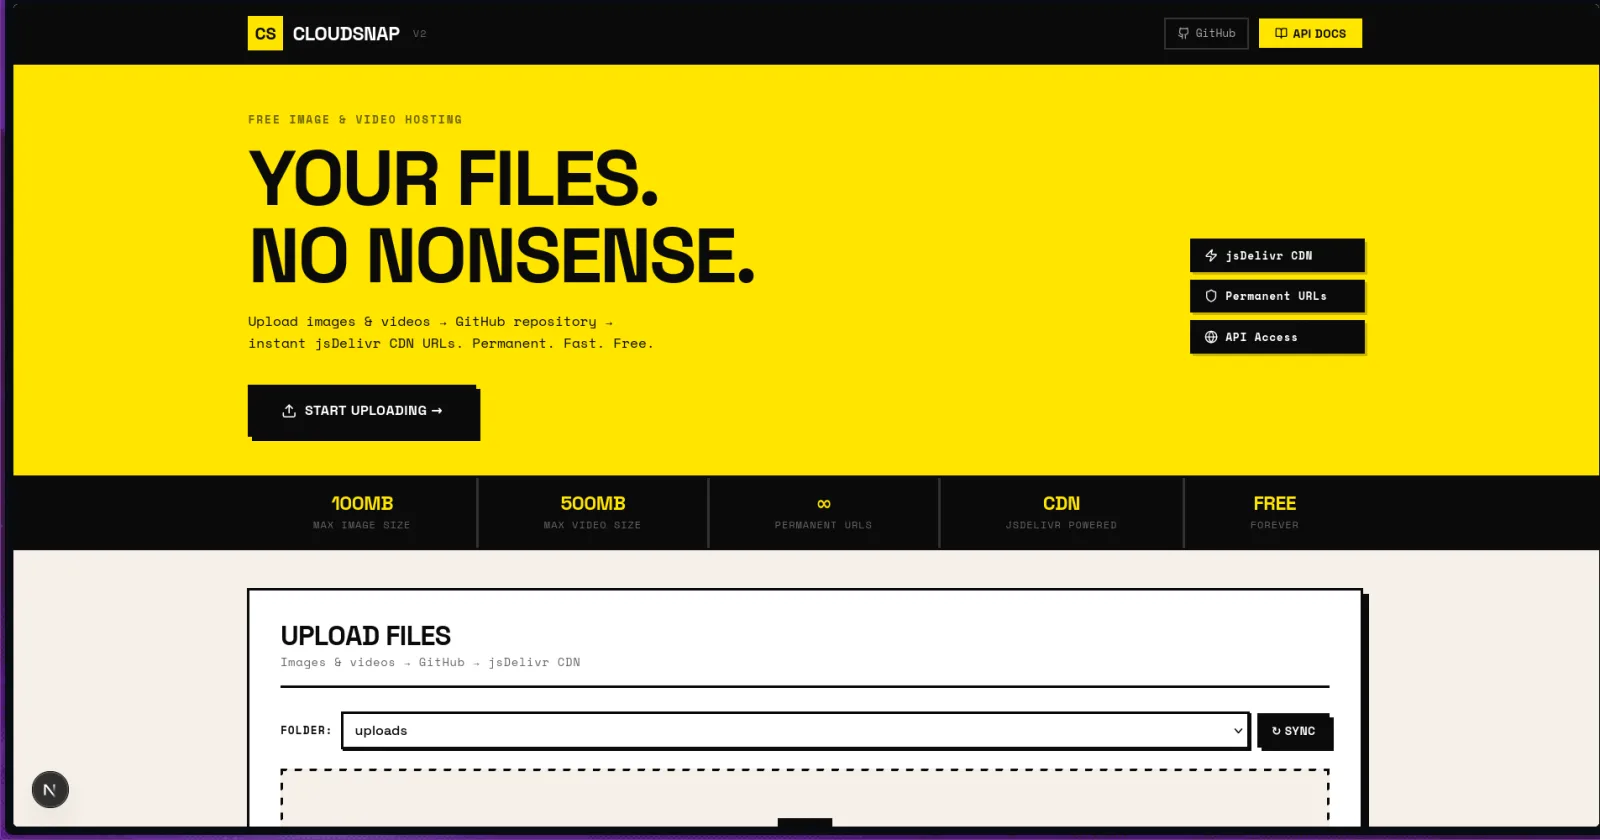Image resolution: width=1600 pixels, height=840 pixels.
Task: Click the 100MB max image size stat
Action: click(362, 512)
